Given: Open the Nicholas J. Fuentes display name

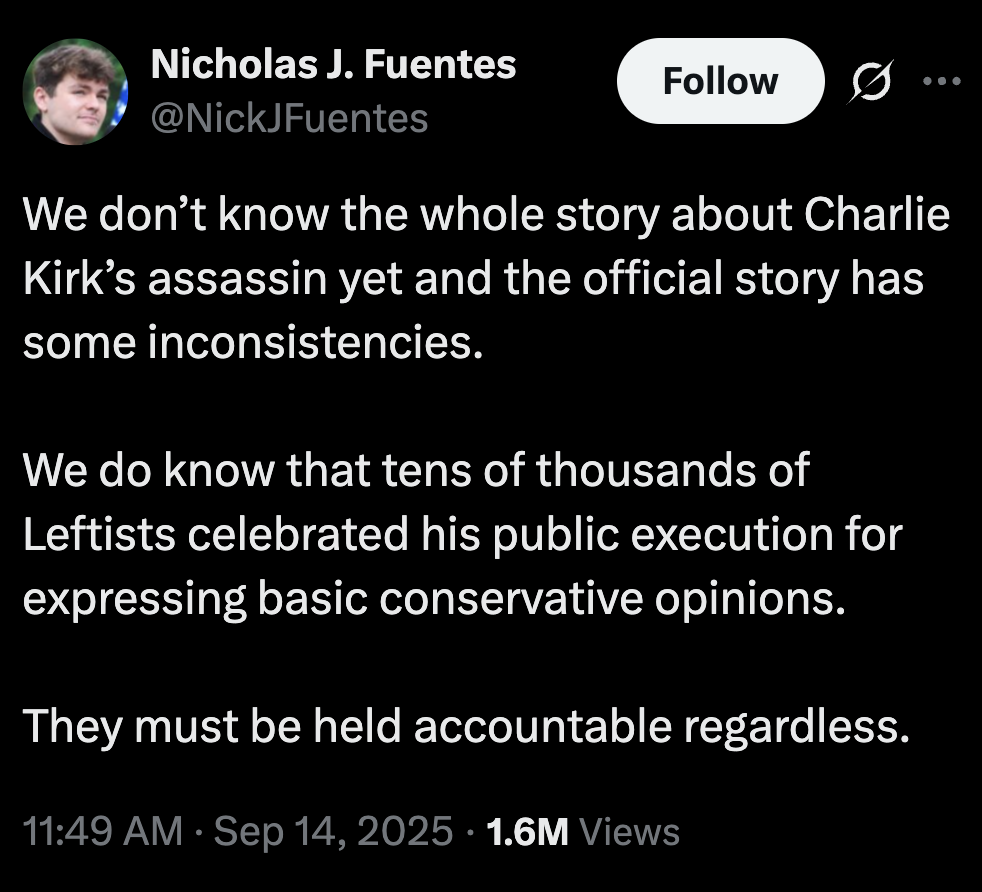Looking at the screenshot, I should coord(333,65).
